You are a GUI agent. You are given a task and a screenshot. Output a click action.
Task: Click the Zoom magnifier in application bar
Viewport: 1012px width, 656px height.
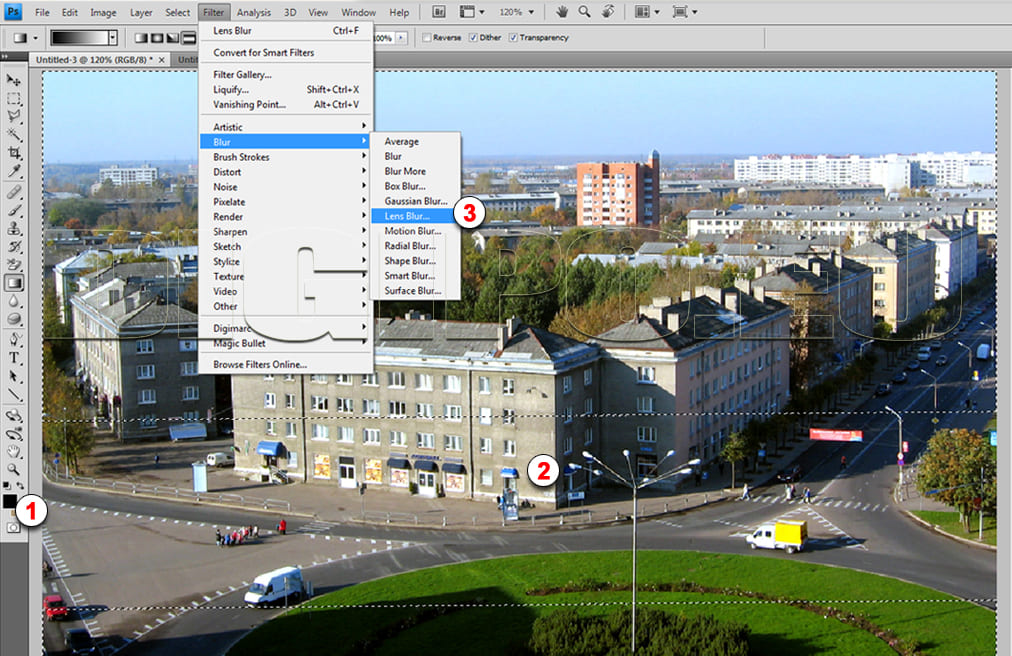[584, 12]
